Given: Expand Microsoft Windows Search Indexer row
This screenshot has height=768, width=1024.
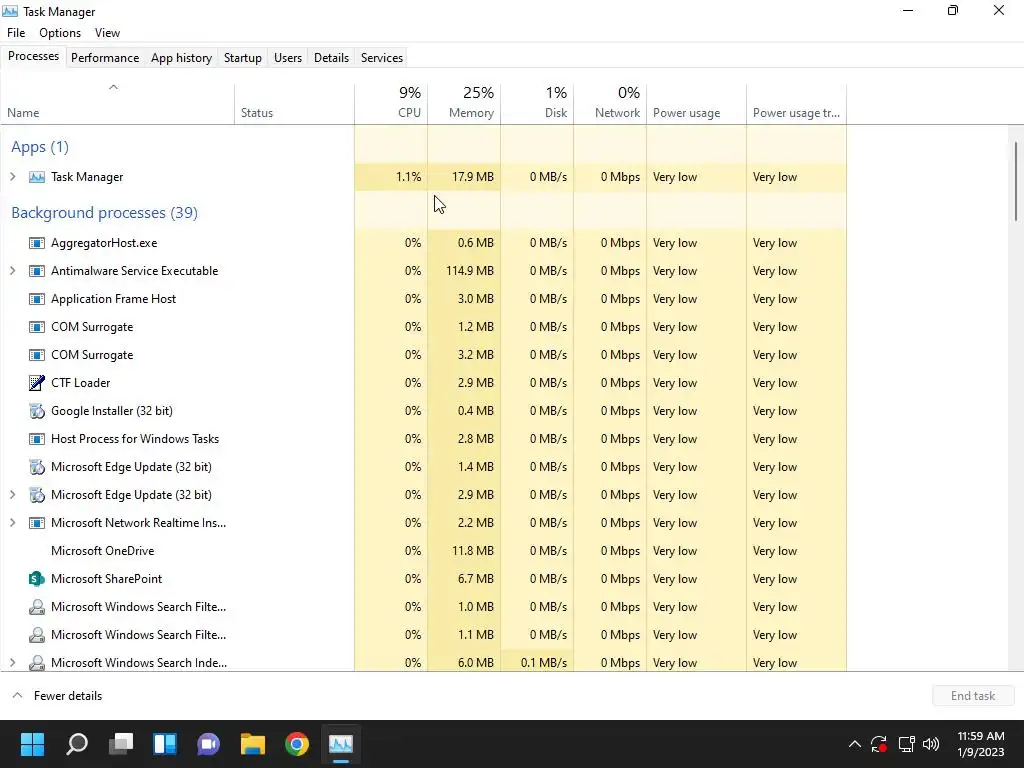Looking at the screenshot, I should pyautogui.click(x=12, y=663).
